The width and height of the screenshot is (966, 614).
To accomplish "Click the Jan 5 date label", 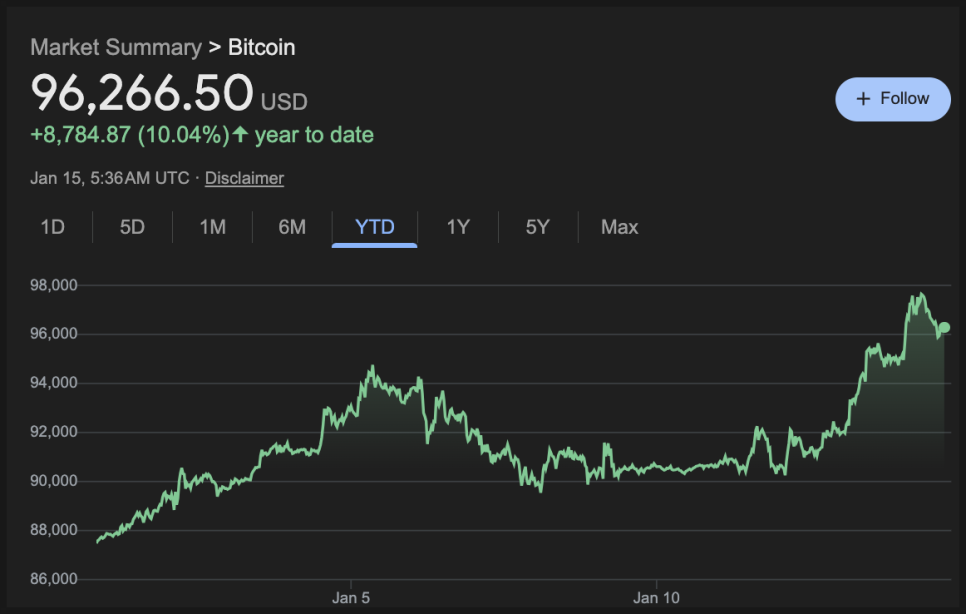I will pyautogui.click(x=351, y=598).
